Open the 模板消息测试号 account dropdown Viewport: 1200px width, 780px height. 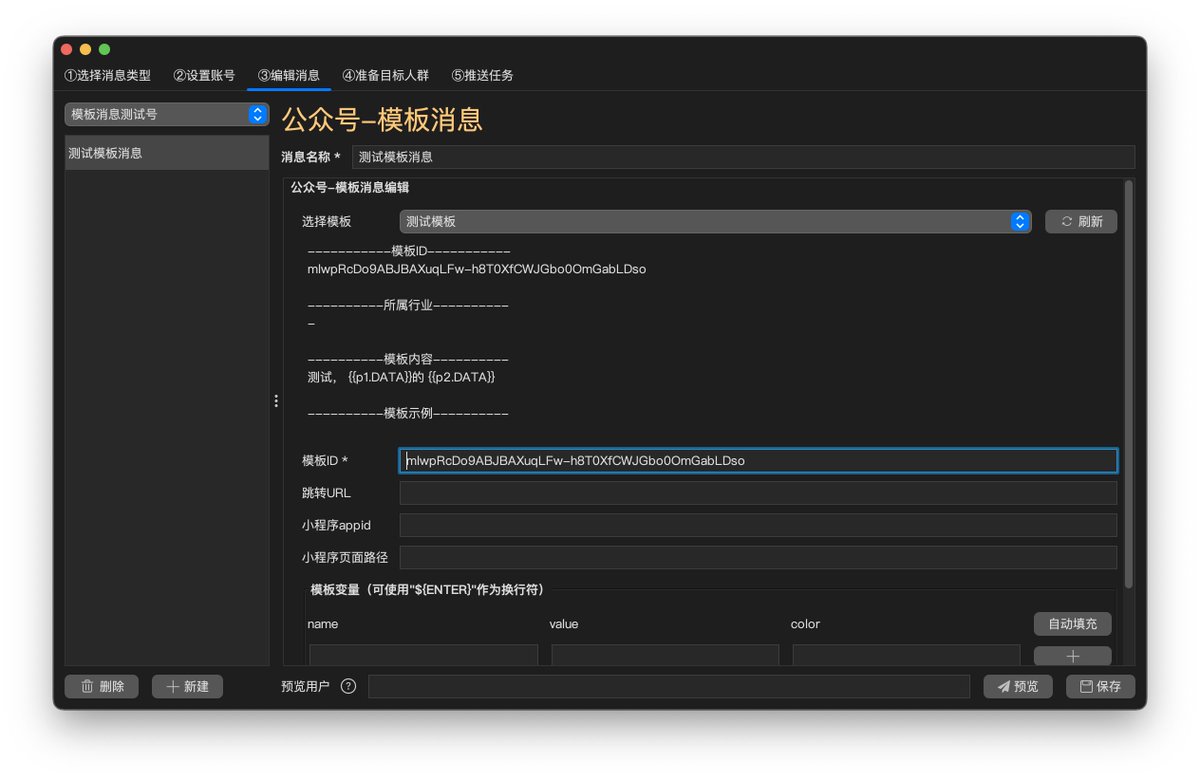pos(167,114)
